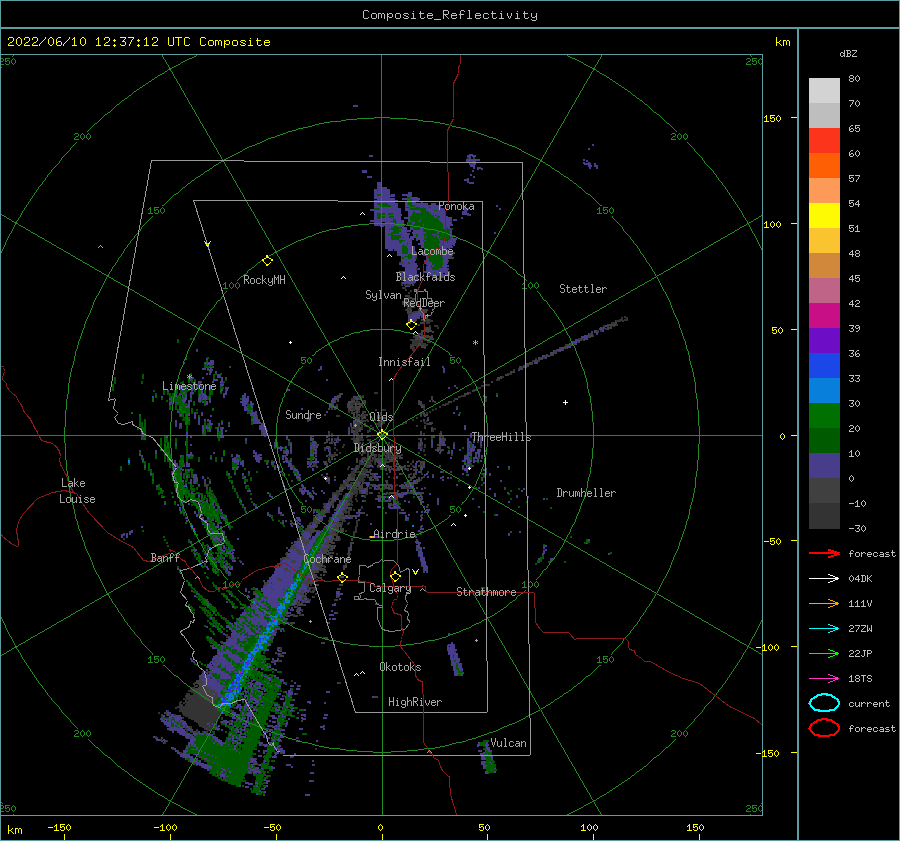Click the Calgary city label
Screen dimensions: 900x841
(390, 588)
